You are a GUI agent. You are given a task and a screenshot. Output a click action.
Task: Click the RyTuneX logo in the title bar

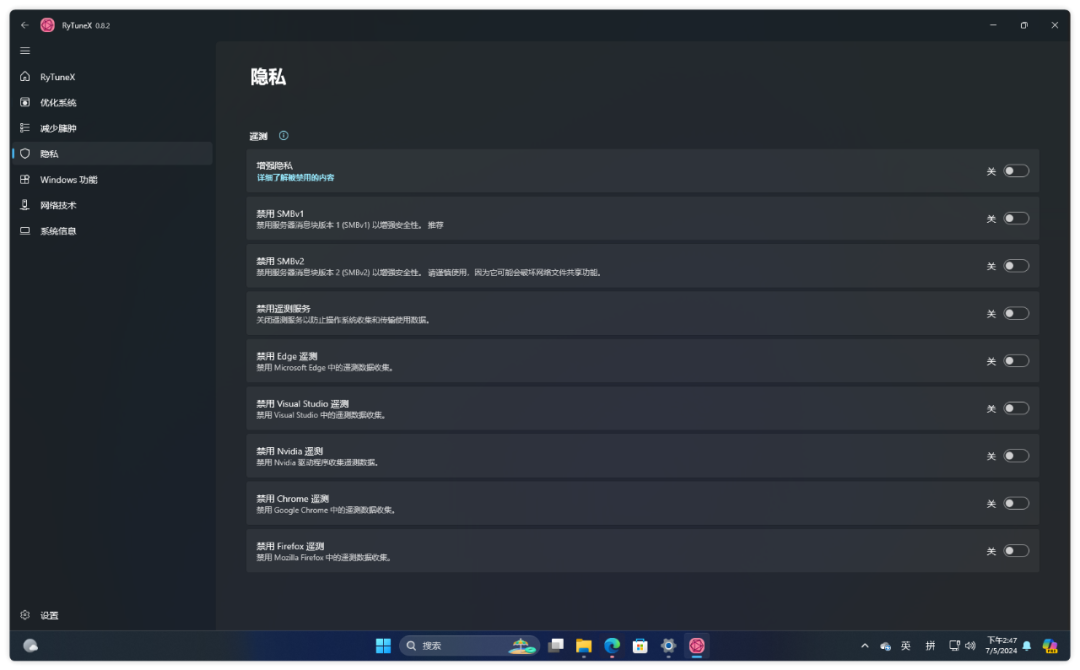(48, 25)
